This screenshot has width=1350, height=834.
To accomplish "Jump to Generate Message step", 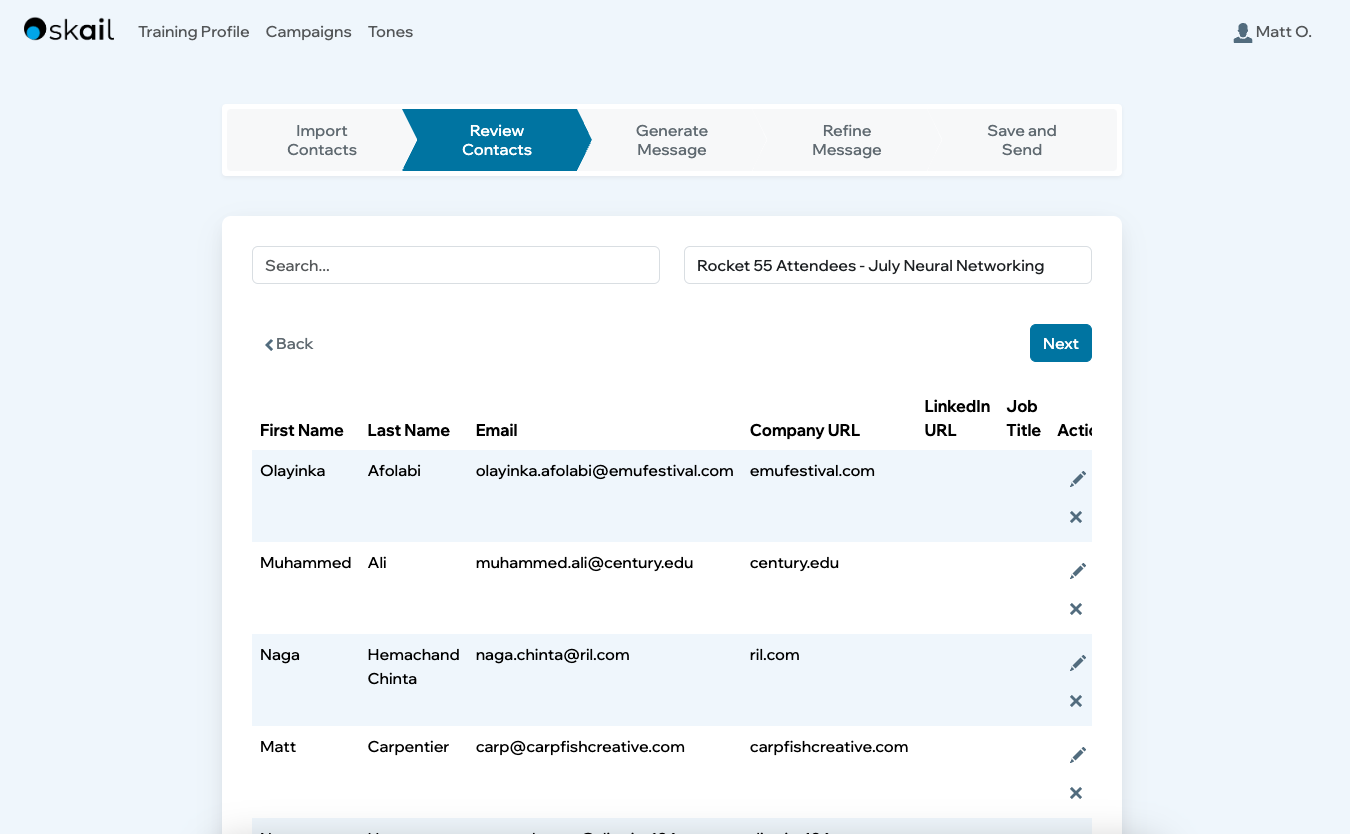I will [671, 140].
